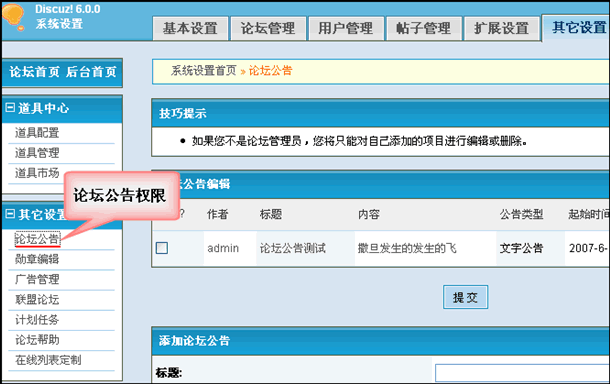Open 道具市场 in the sidebar

(37, 173)
